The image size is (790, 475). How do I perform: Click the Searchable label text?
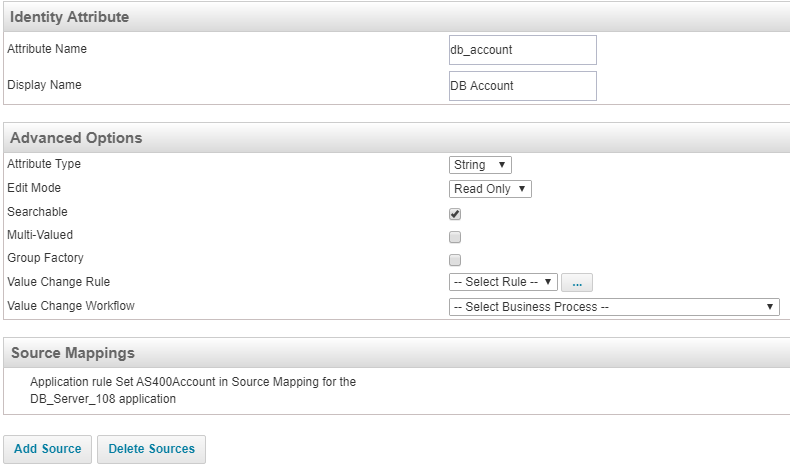click(x=38, y=212)
